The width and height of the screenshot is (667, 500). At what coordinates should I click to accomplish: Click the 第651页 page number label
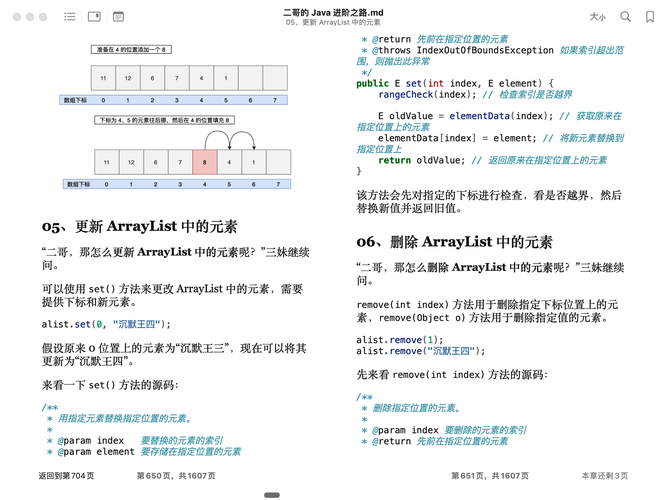click(x=491, y=476)
